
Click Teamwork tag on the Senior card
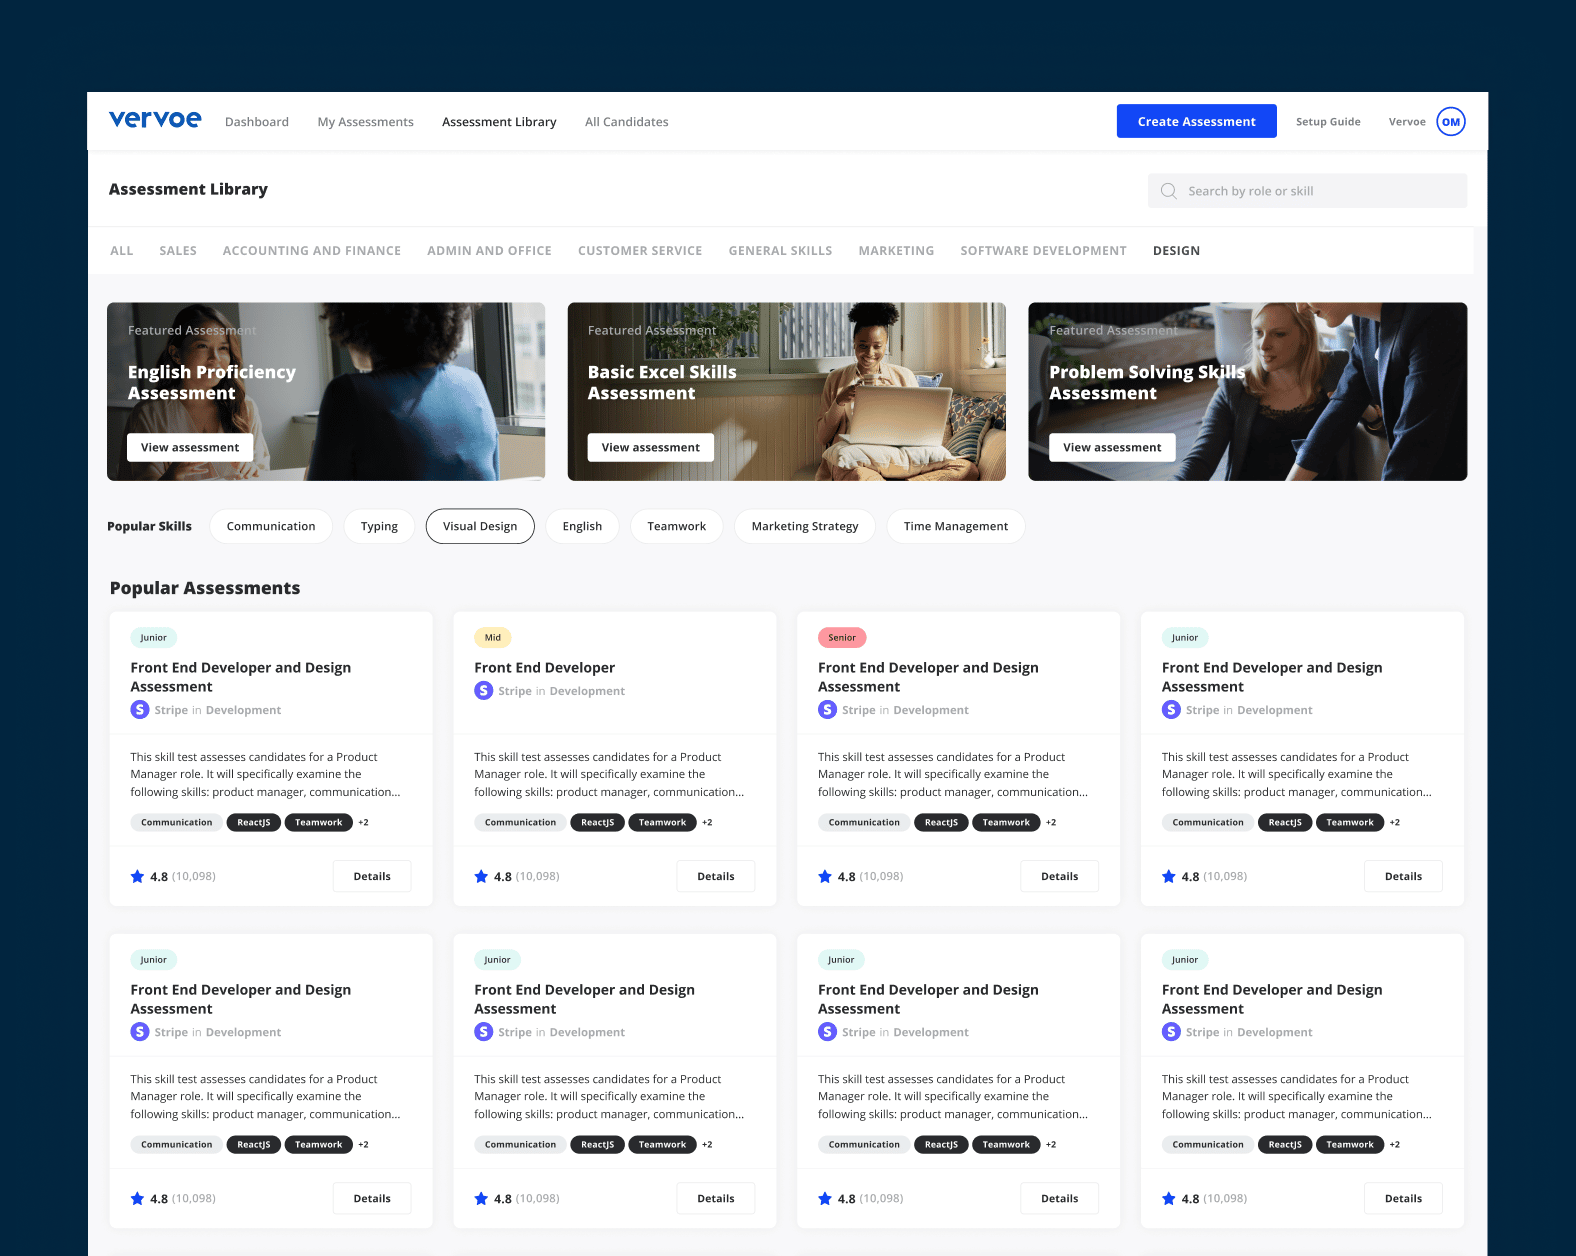1006,822
